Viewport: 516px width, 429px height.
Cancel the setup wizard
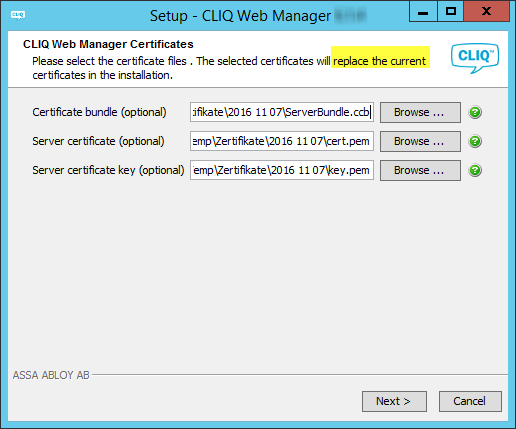(470, 401)
